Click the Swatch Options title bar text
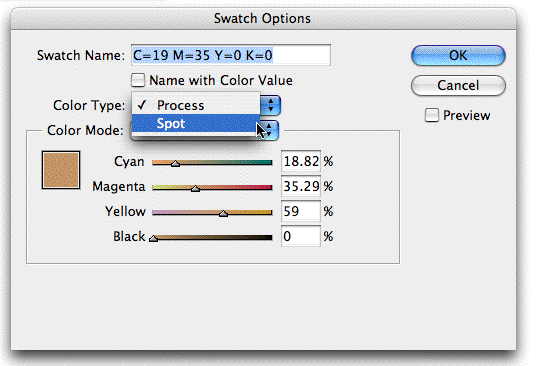536x366 pixels. point(262,18)
